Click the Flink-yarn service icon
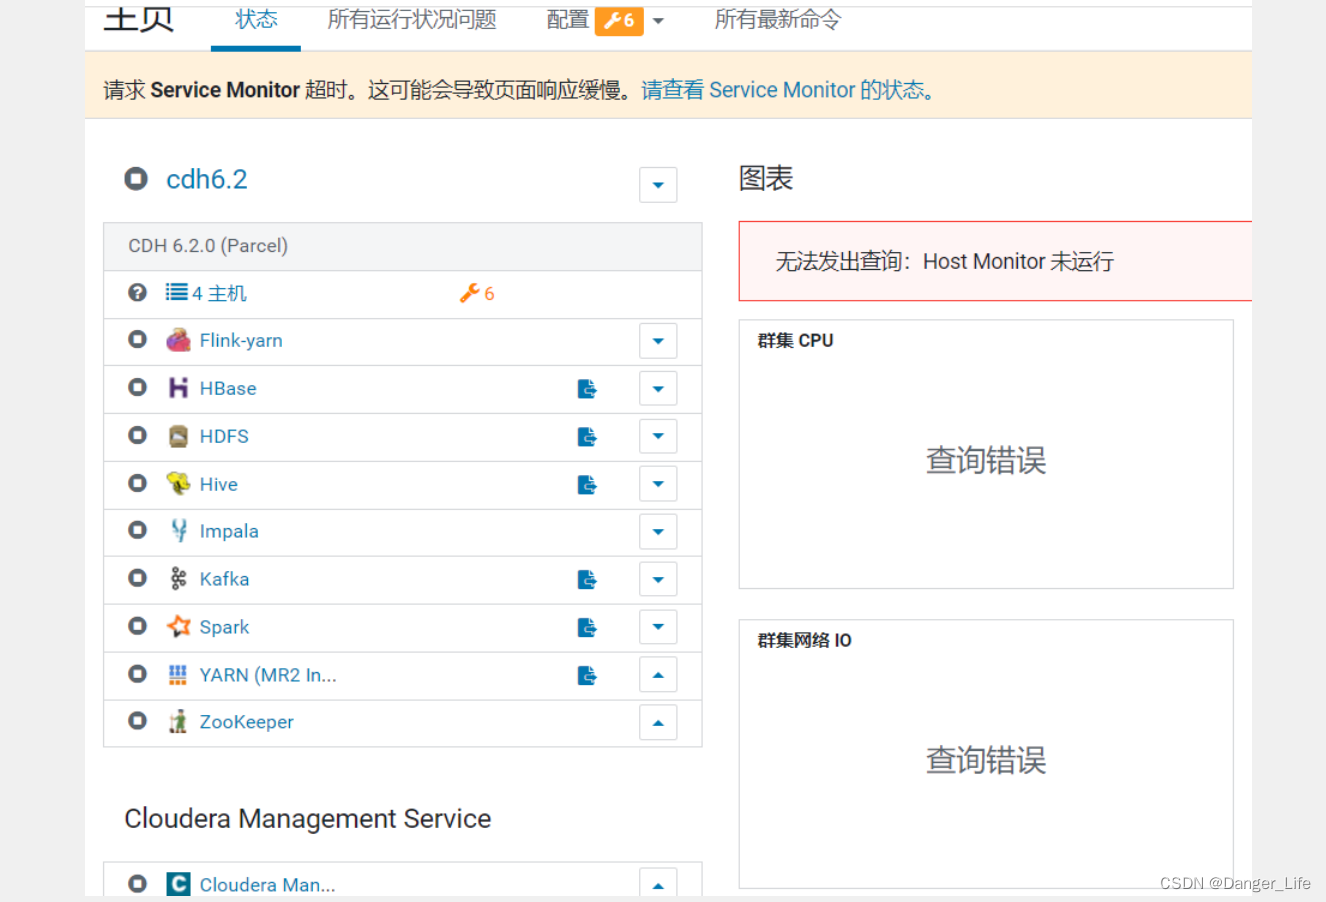1326x902 pixels. [x=178, y=340]
